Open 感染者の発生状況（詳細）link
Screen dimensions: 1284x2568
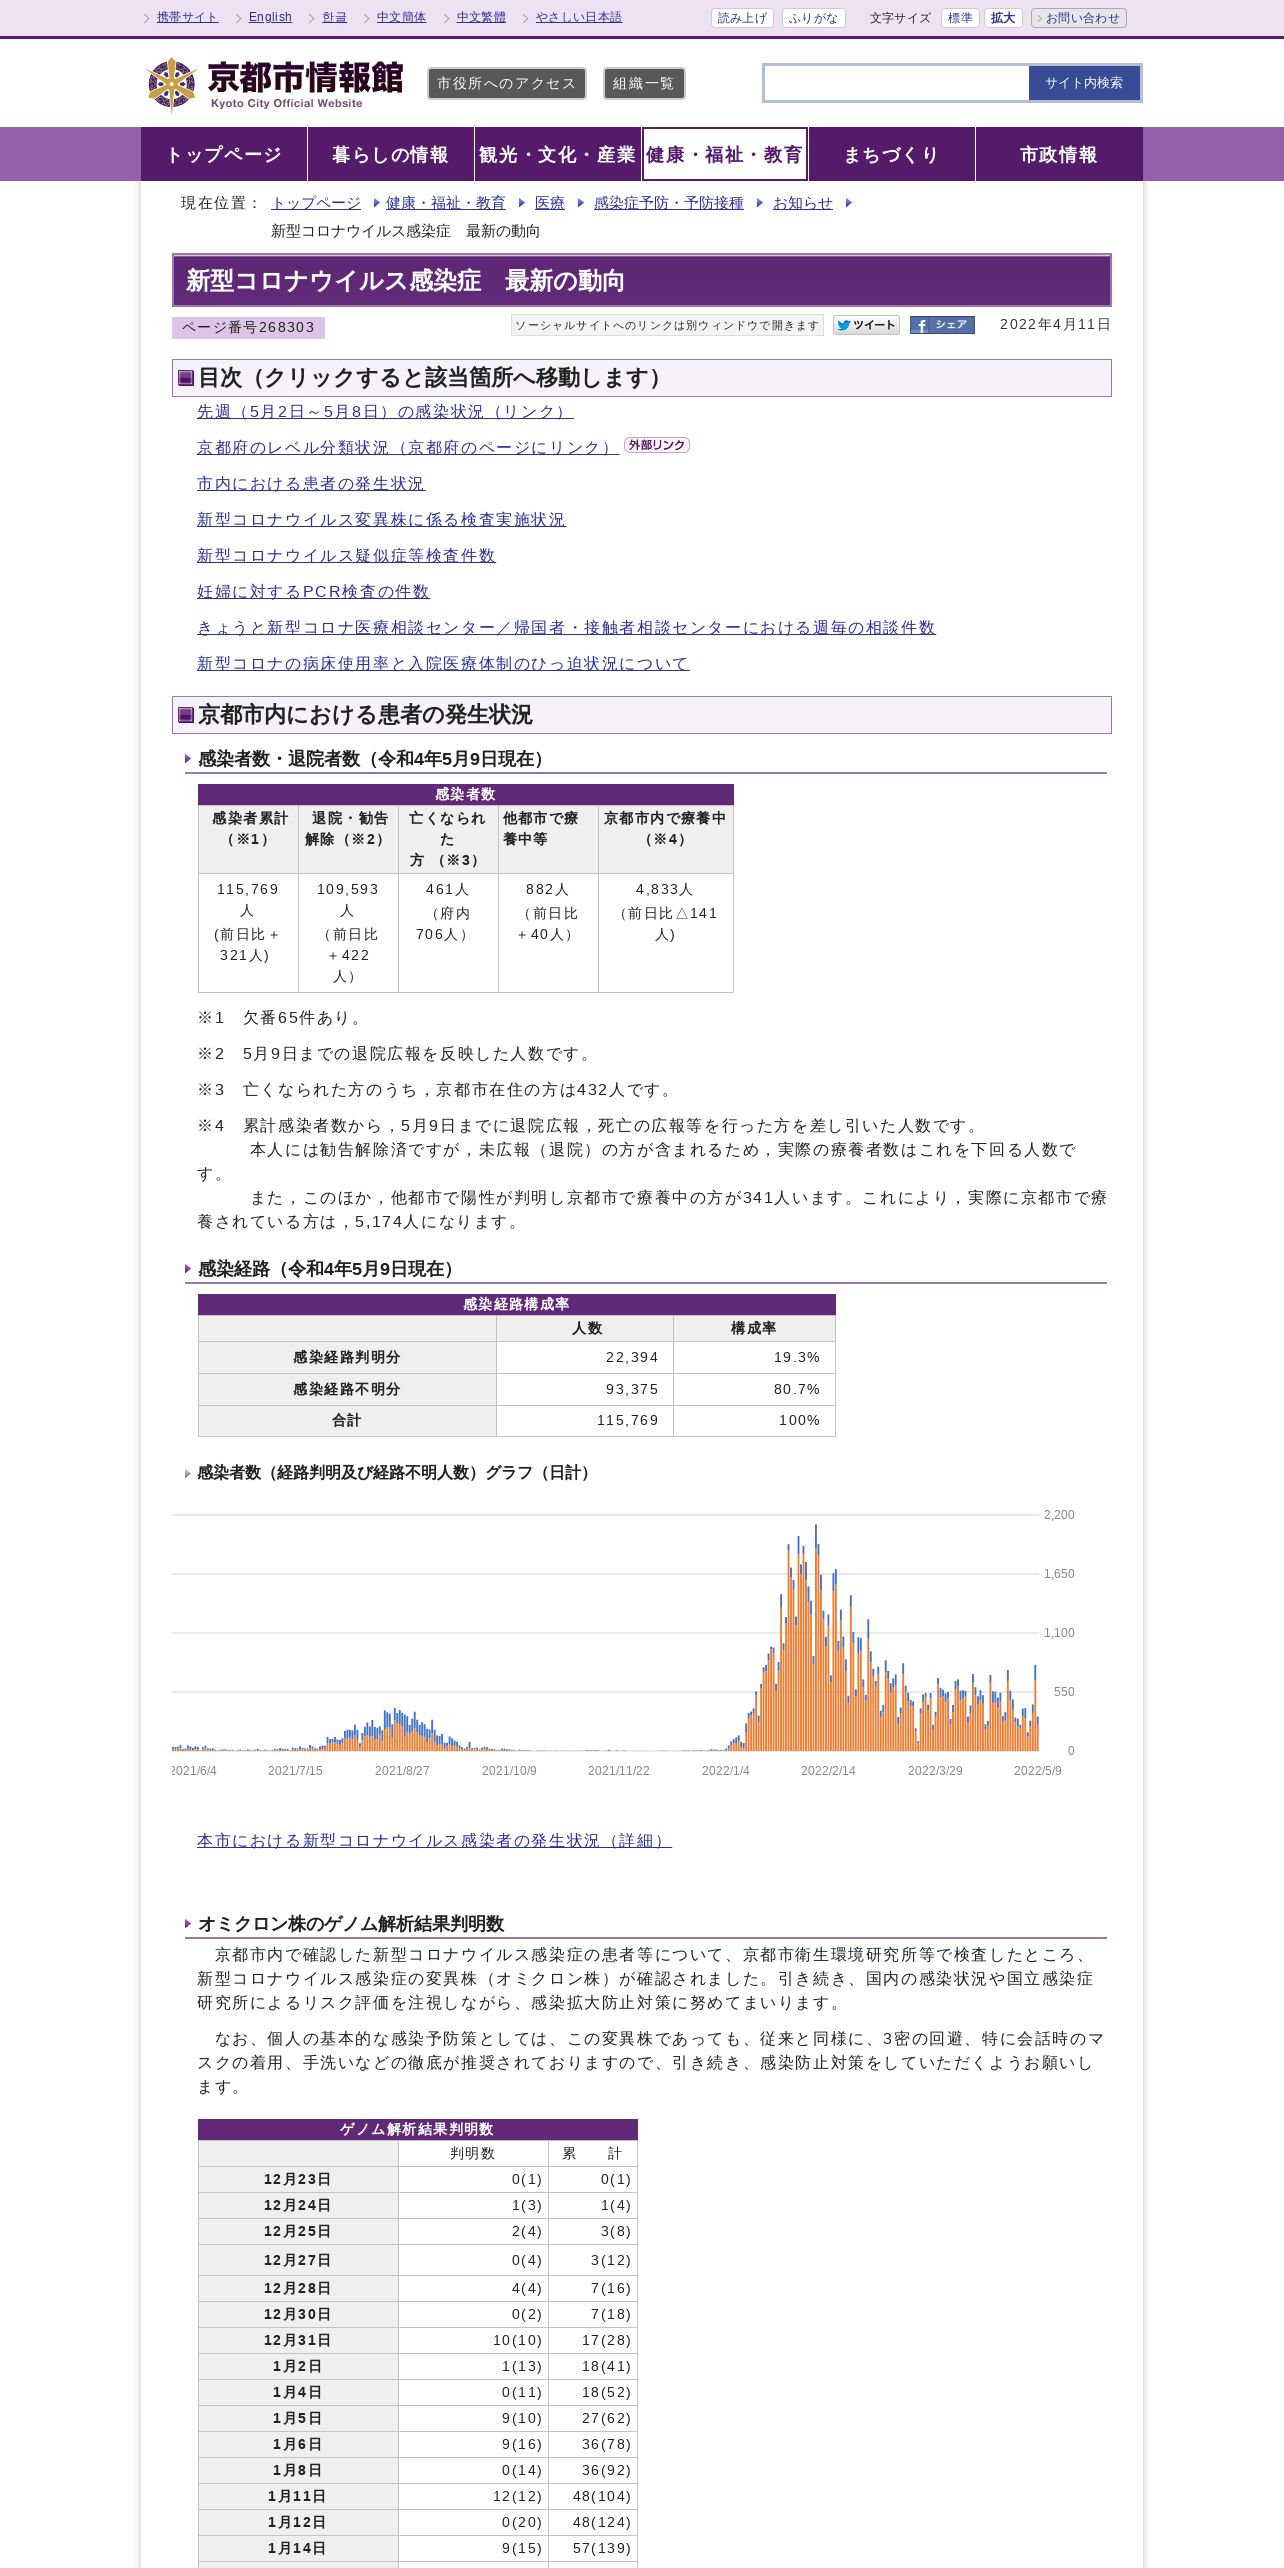click(x=434, y=1841)
